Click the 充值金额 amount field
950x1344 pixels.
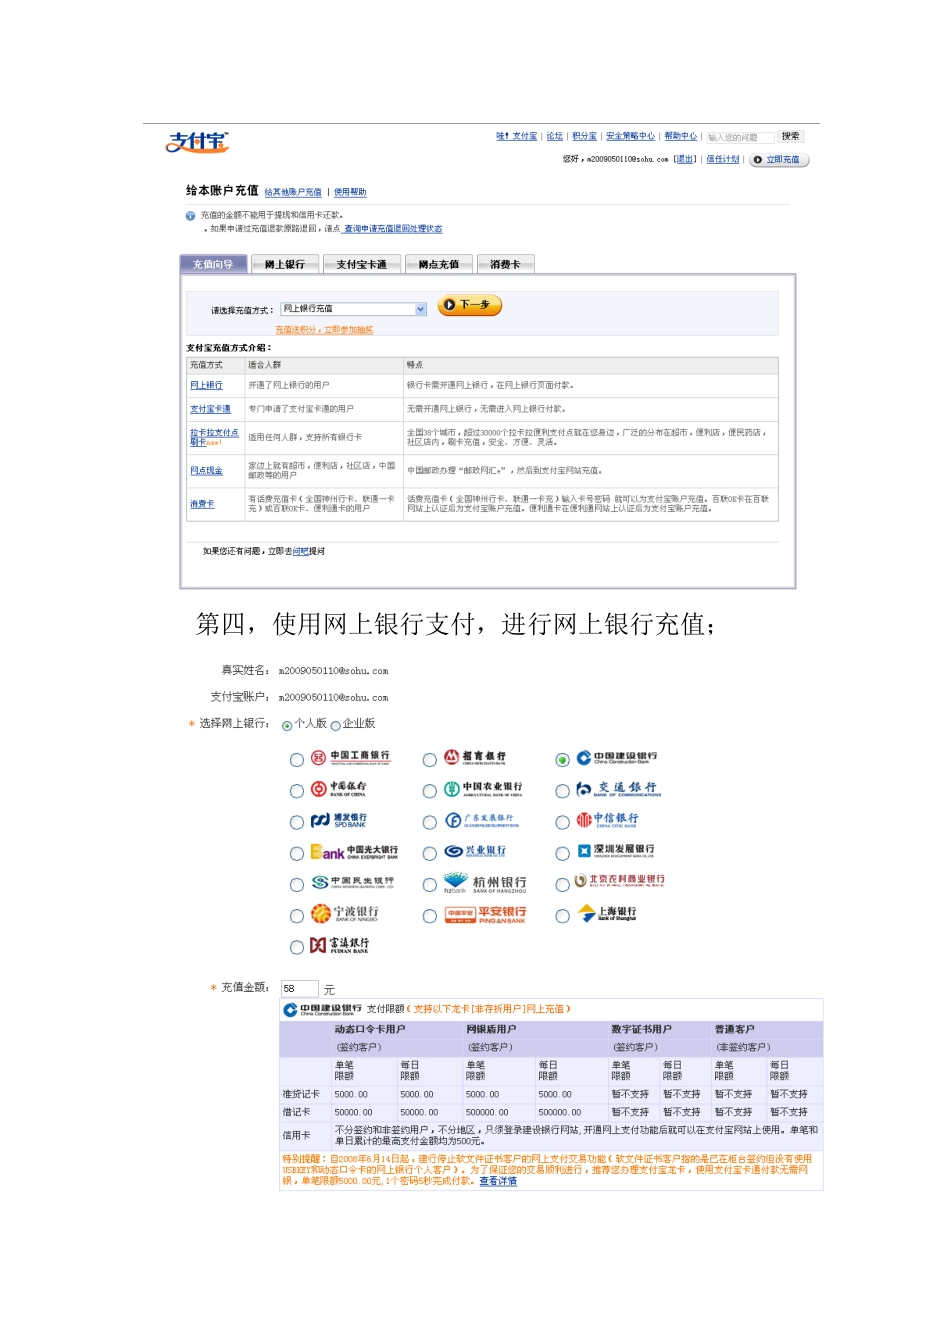click(x=300, y=989)
